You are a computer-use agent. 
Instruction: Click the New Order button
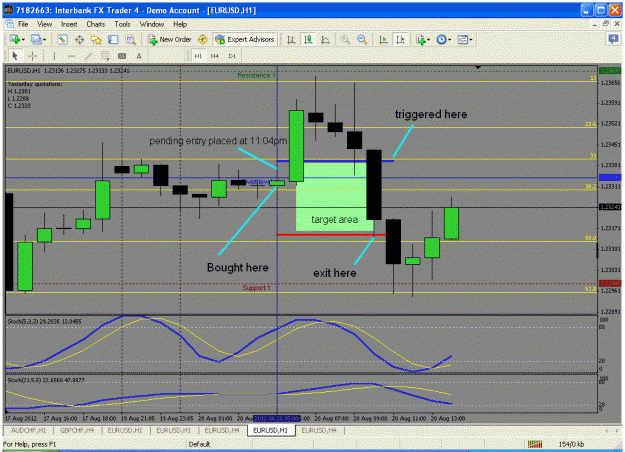point(170,39)
